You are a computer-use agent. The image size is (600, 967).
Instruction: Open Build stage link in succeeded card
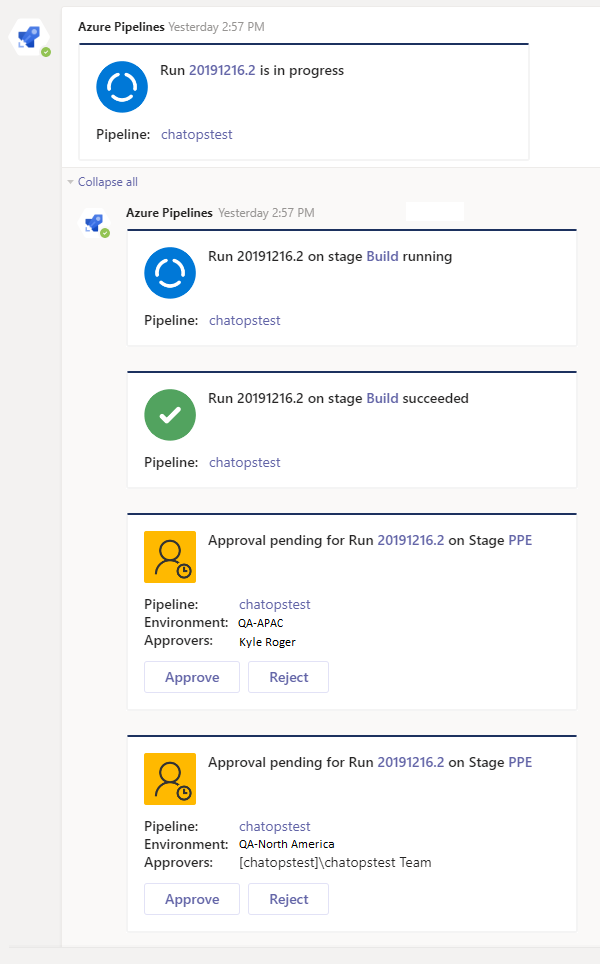pos(382,398)
